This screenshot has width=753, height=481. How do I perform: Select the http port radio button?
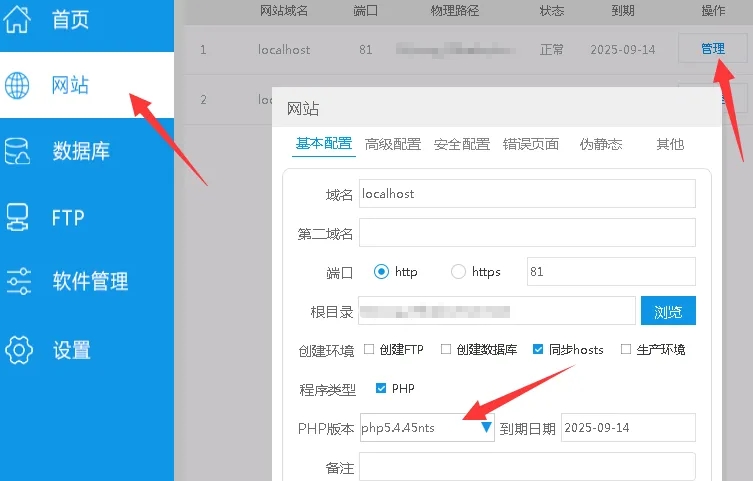pyautogui.click(x=381, y=272)
